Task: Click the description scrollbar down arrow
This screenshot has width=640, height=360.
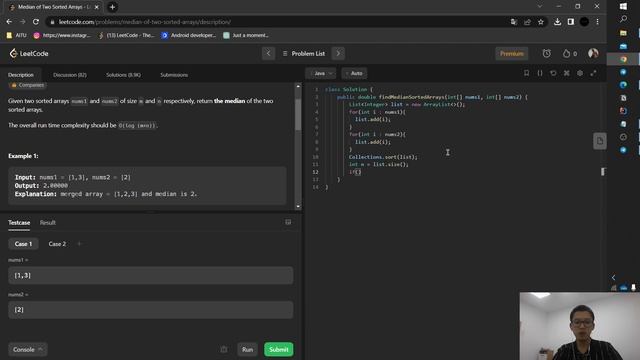Action: [298, 207]
